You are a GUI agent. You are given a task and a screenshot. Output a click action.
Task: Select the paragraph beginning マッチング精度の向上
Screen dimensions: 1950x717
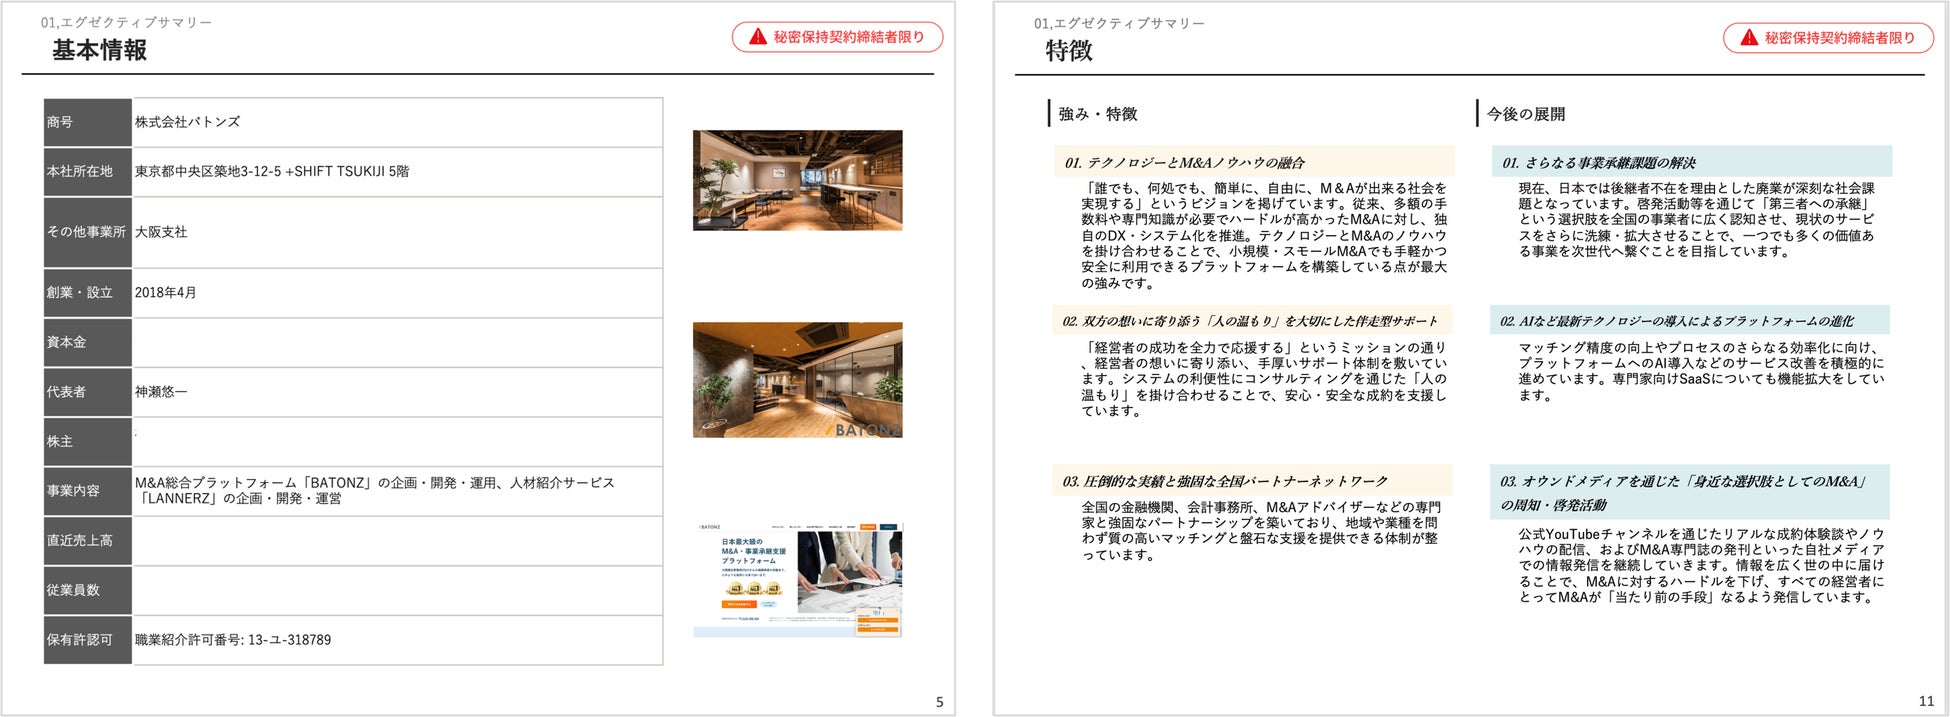pos(1702,371)
